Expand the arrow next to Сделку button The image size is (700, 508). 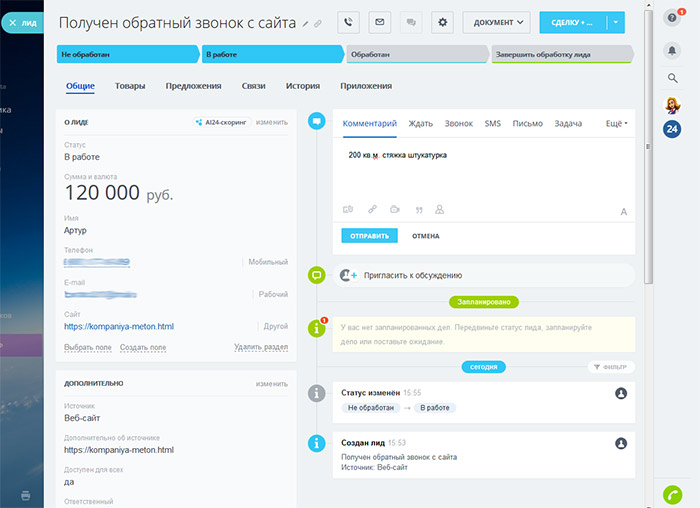[617, 21]
